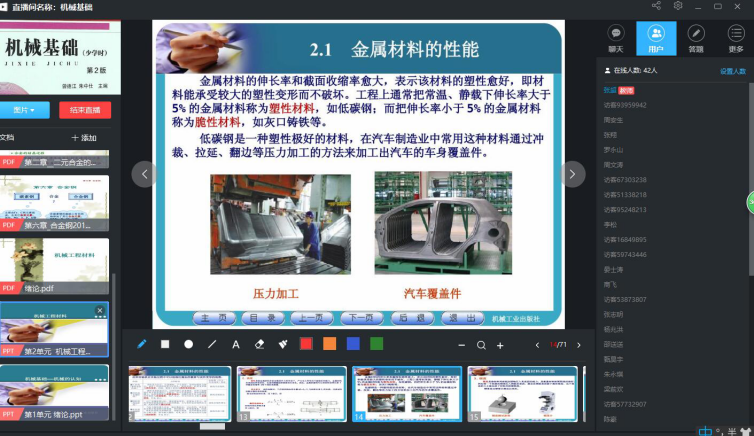
Task: Open the 图片 dropdown button
Action: coord(26,110)
